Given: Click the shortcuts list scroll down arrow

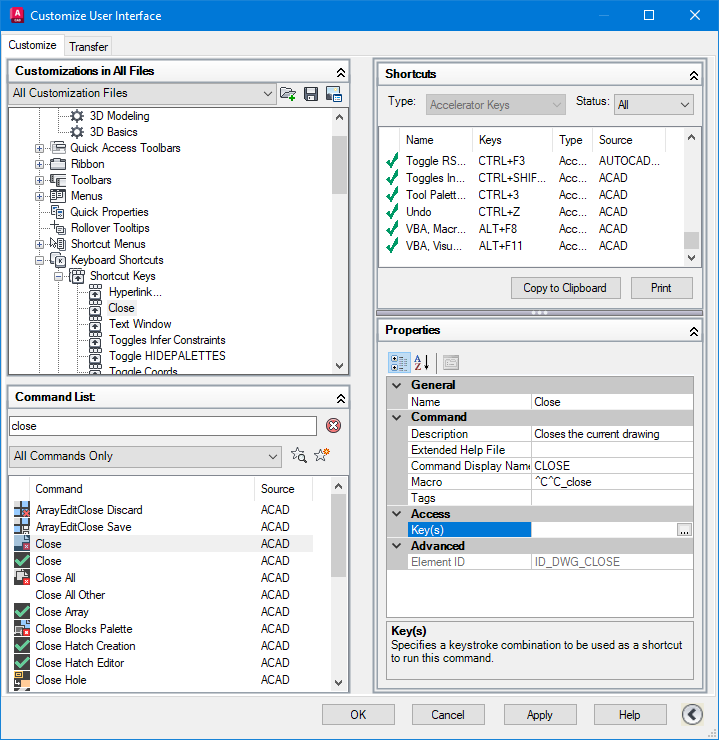Looking at the screenshot, I should (692, 258).
